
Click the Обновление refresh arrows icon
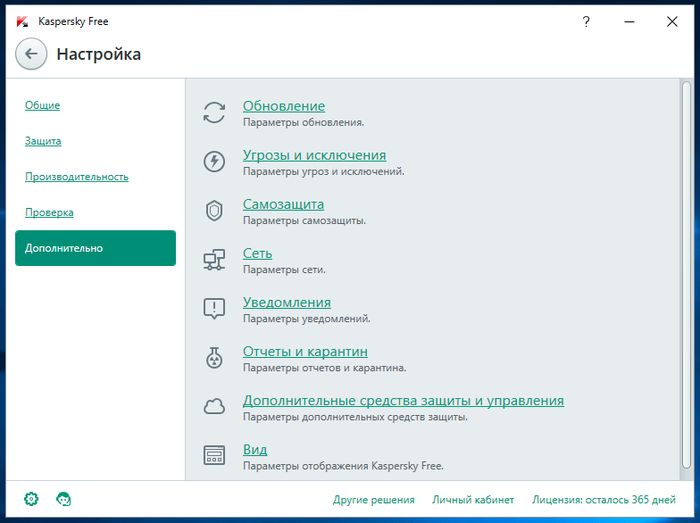pos(214,113)
